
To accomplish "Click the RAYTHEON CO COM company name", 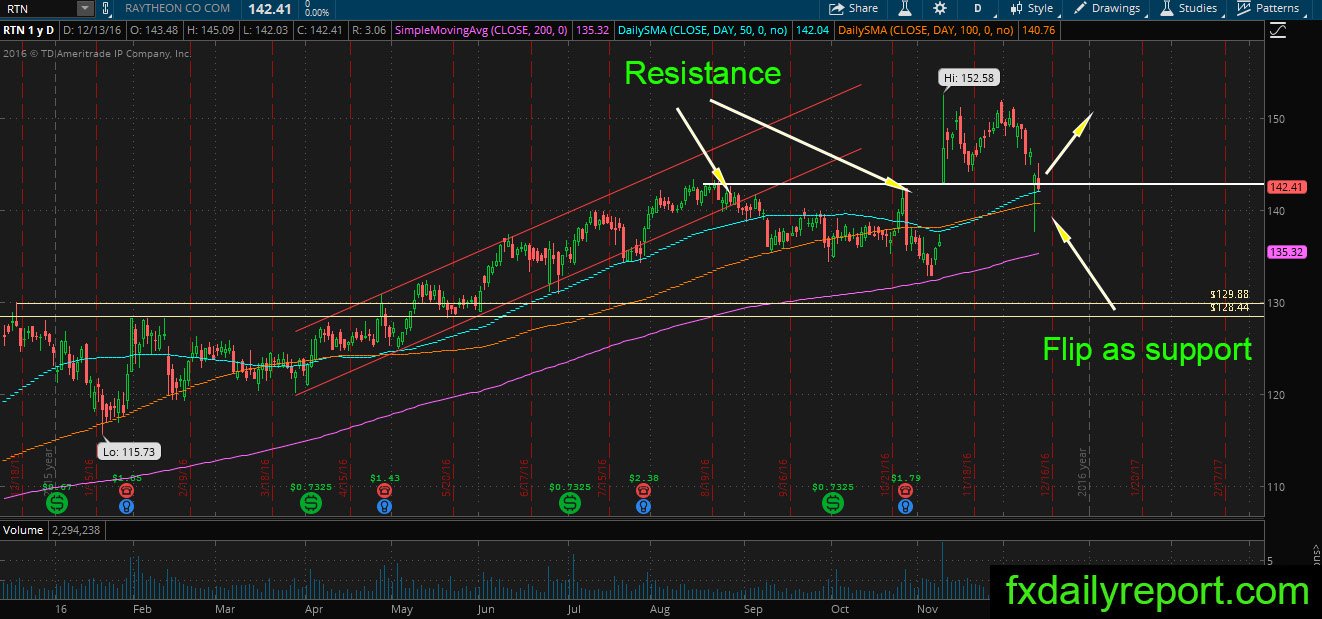I will (177, 9).
